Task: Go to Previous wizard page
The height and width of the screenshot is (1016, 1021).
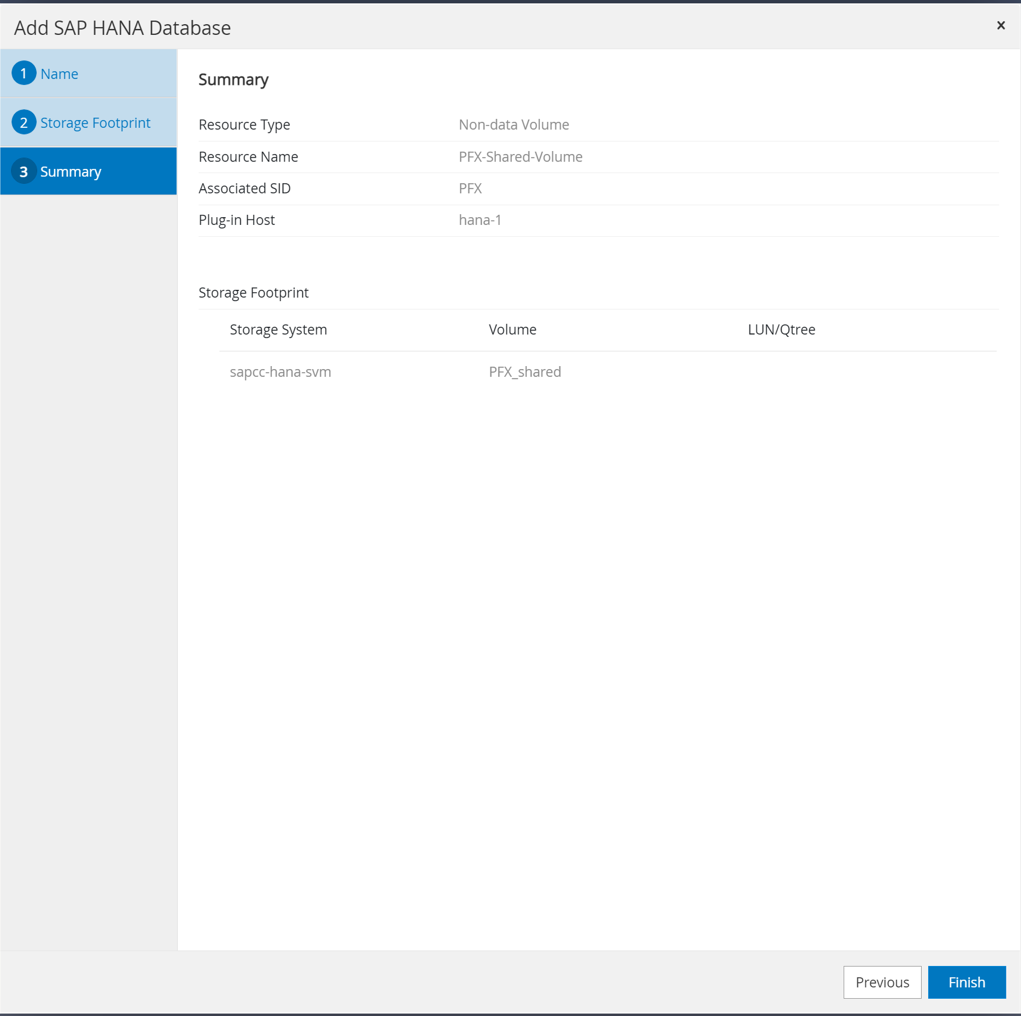Action: pos(882,982)
